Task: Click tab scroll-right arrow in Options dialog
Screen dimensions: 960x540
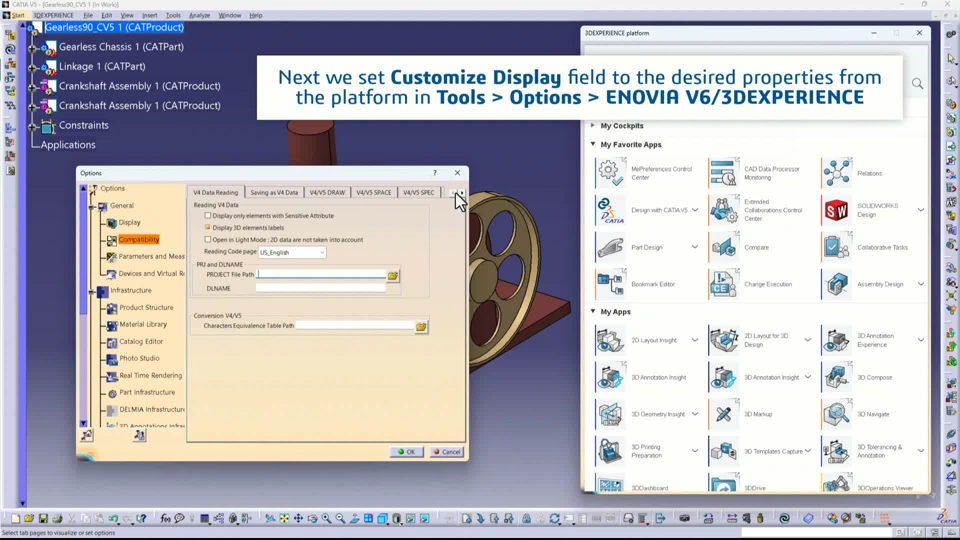Action: coord(462,192)
